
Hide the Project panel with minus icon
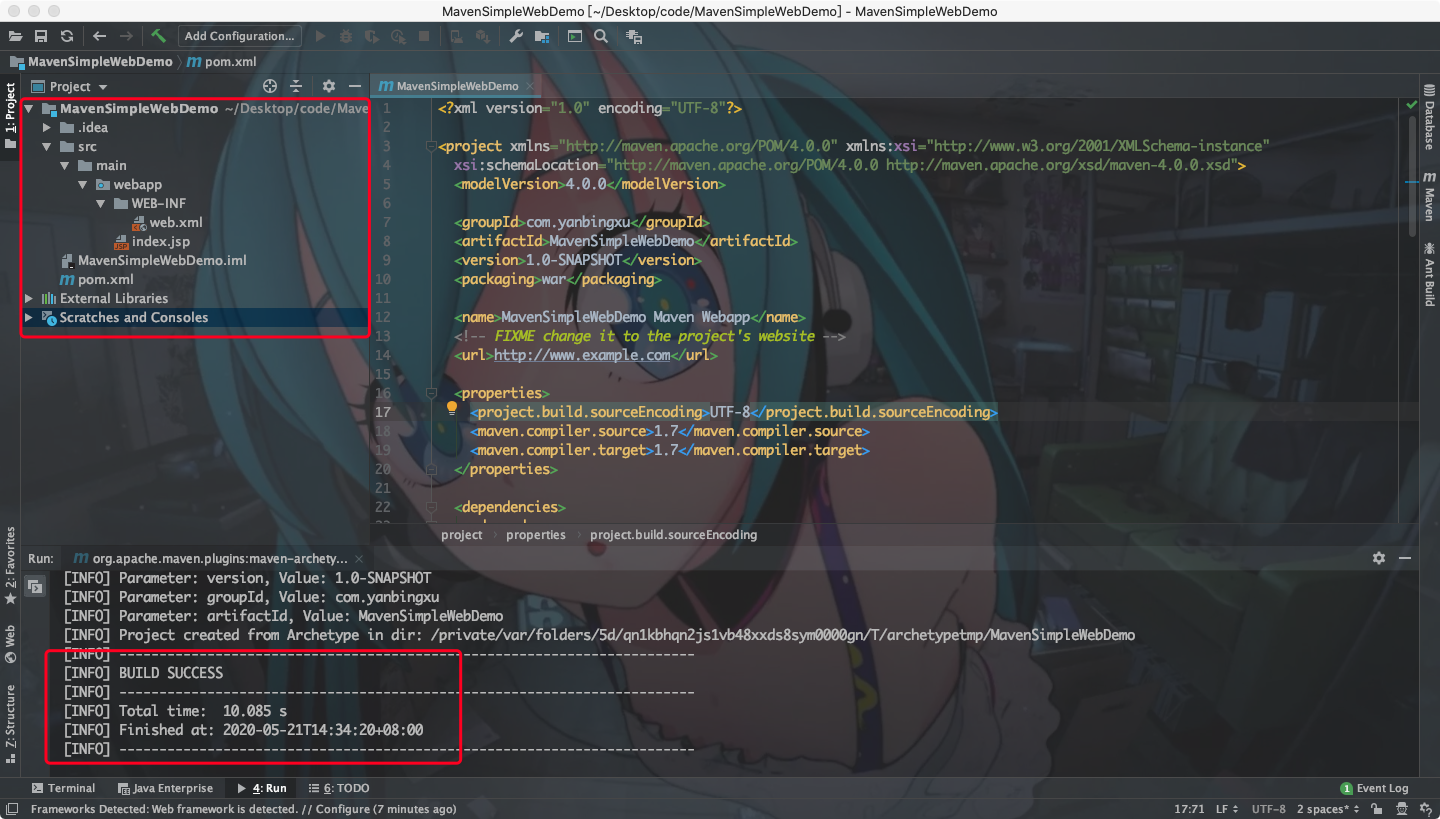pyautogui.click(x=354, y=86)
